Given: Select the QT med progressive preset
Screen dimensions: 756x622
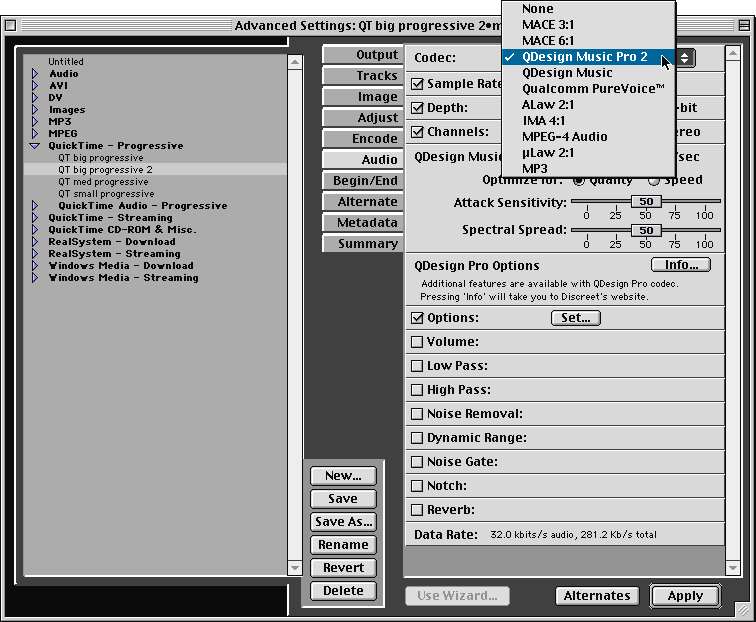Looking at the screenshot, I should [102, 182].
